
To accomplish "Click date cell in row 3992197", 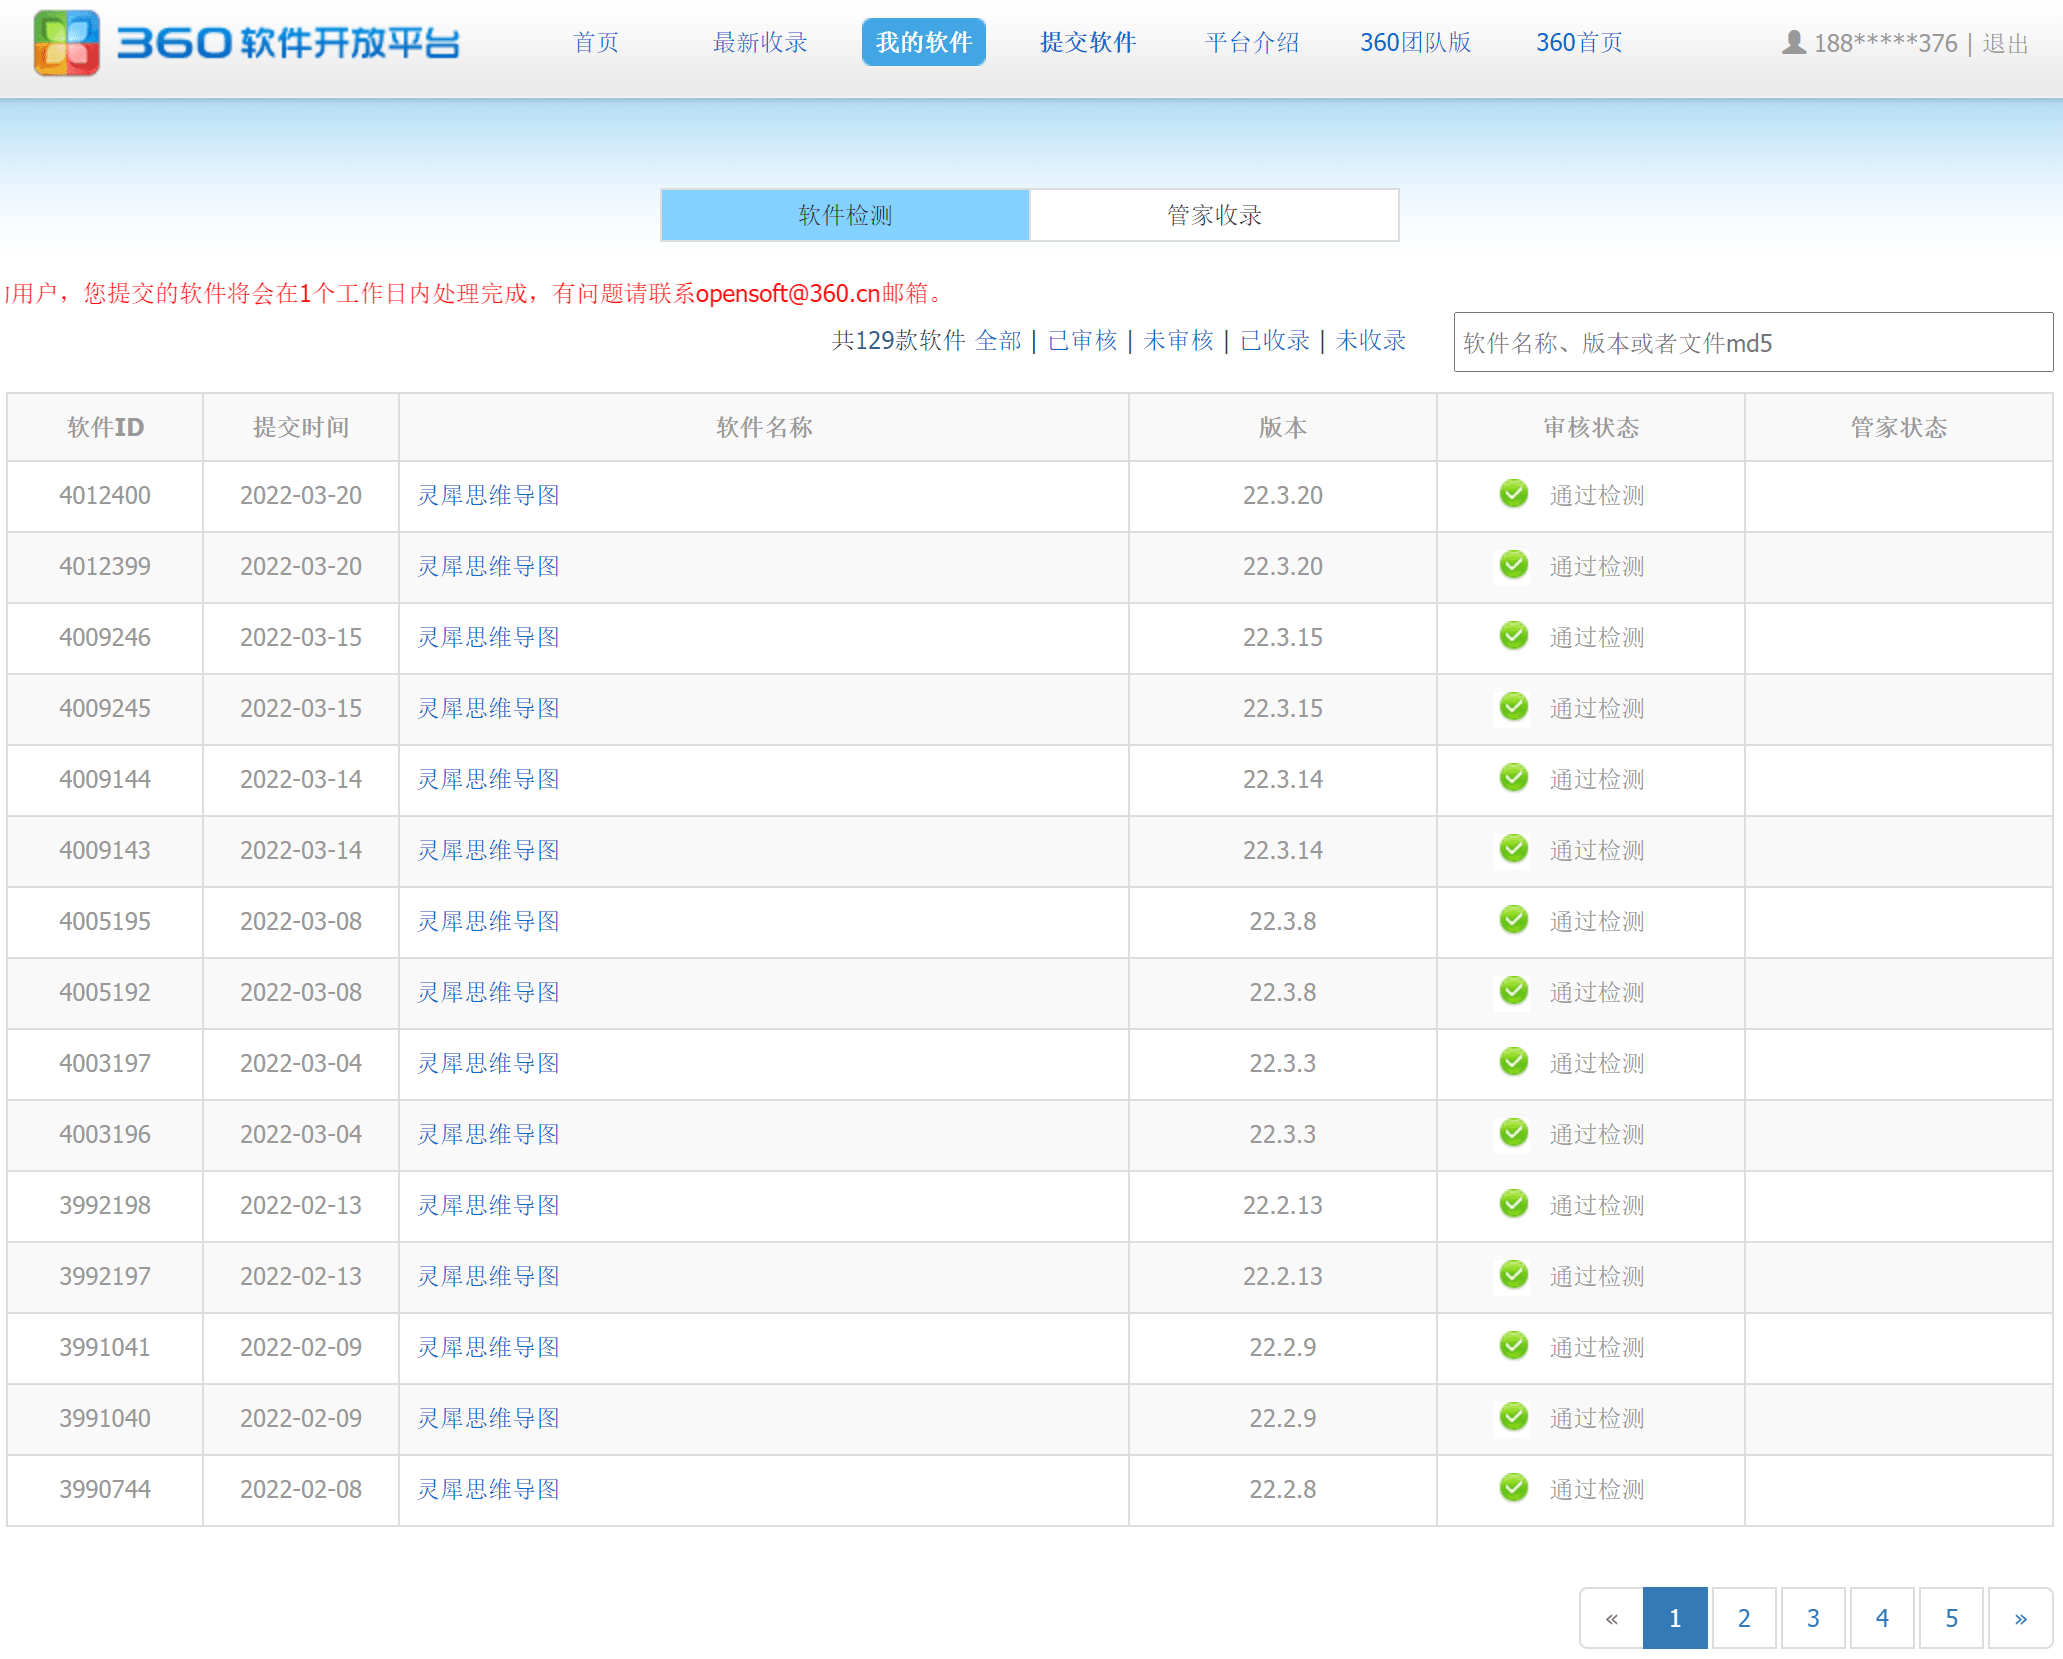I will [x=301, y=1276].
